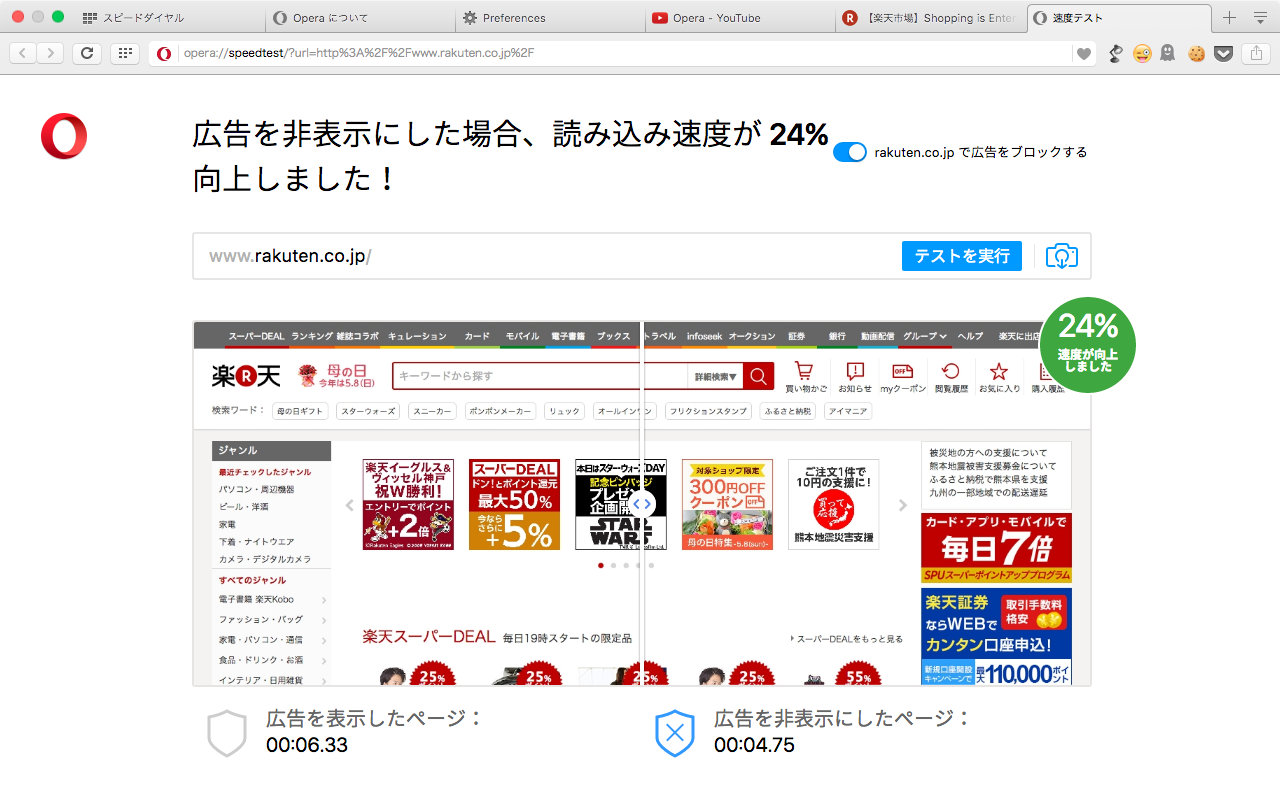The width and height of the screenshot is (1280, 800).
Task: Open the share menu icon
Action: pyautogui.click(x=1255, y=53)
